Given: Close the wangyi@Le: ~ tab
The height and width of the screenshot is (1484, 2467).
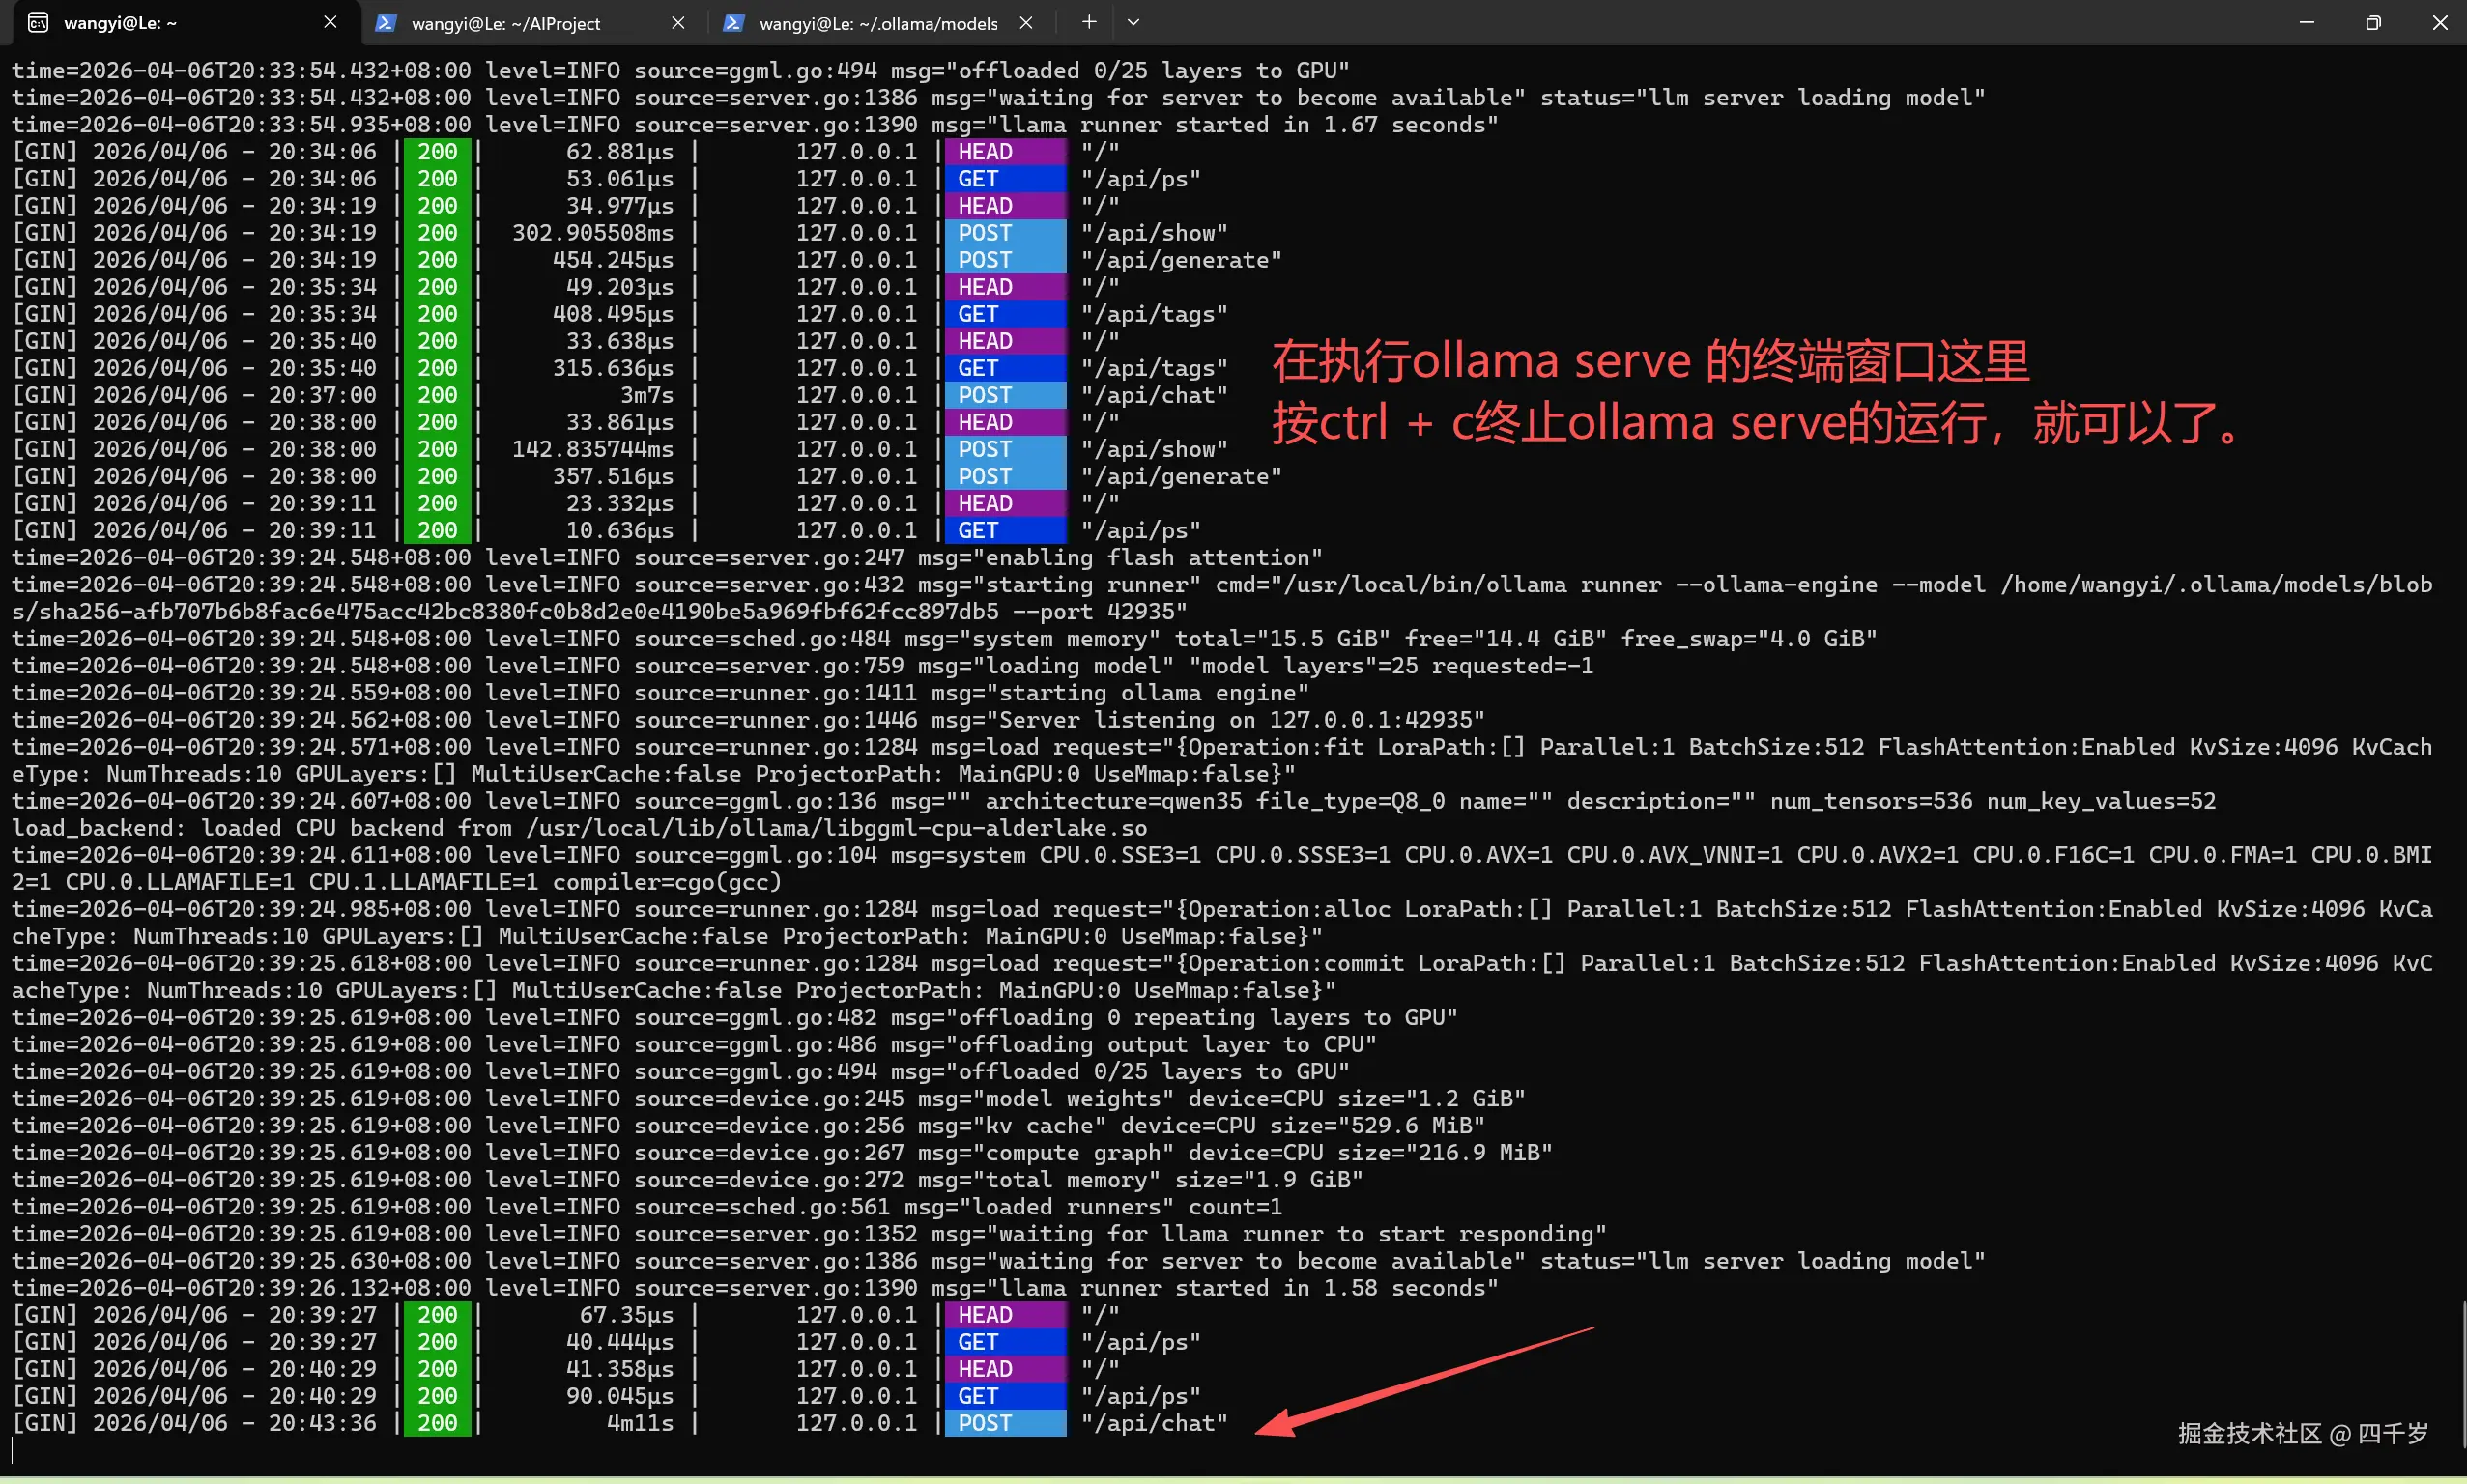Looking at the screenshot, I should pos(330,22).
